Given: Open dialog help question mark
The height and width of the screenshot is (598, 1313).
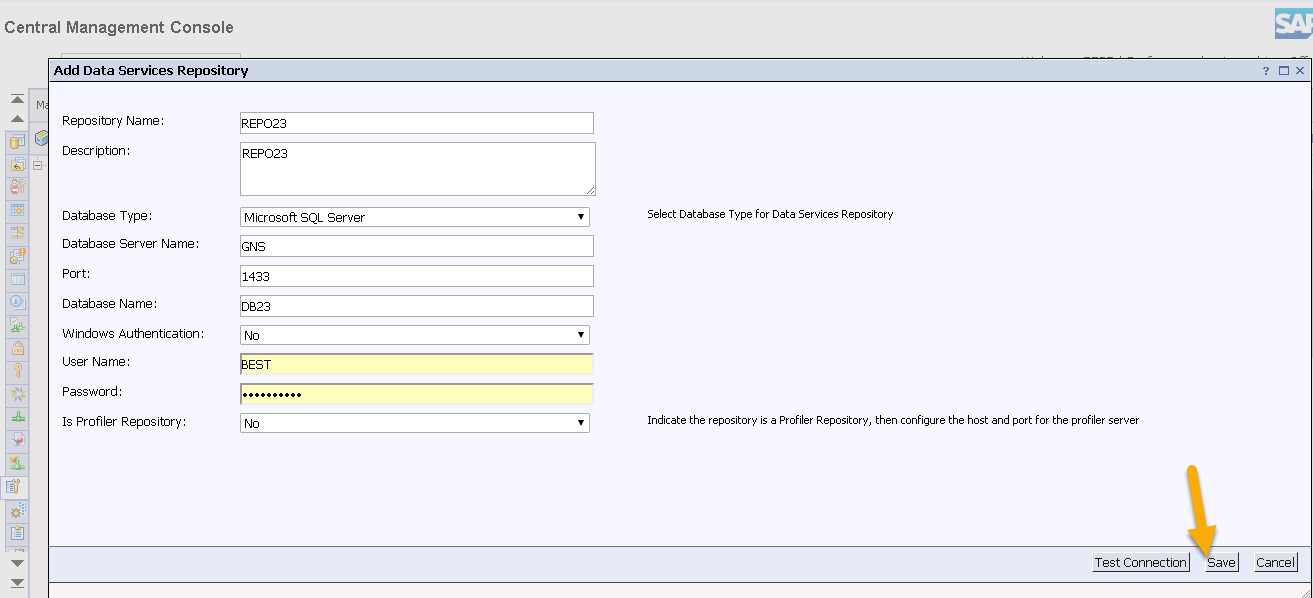Looking at the screenshot, I should pos(1266,71).
